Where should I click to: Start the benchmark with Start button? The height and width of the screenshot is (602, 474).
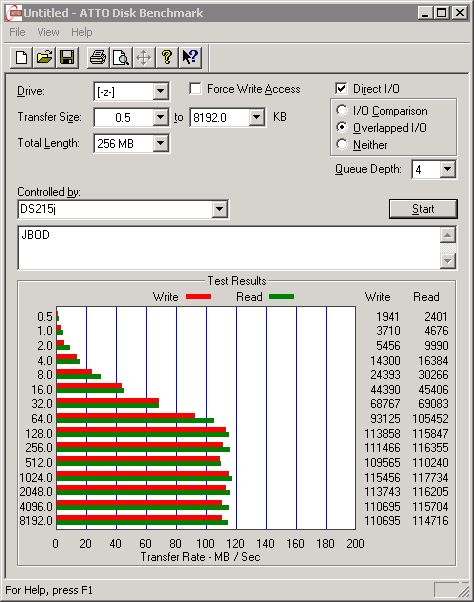point(423,209)
